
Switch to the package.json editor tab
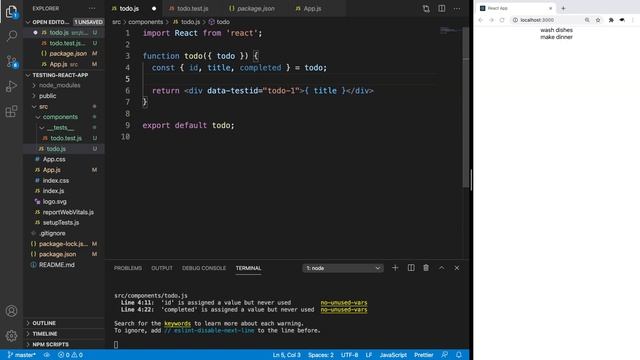click(255, 9)
